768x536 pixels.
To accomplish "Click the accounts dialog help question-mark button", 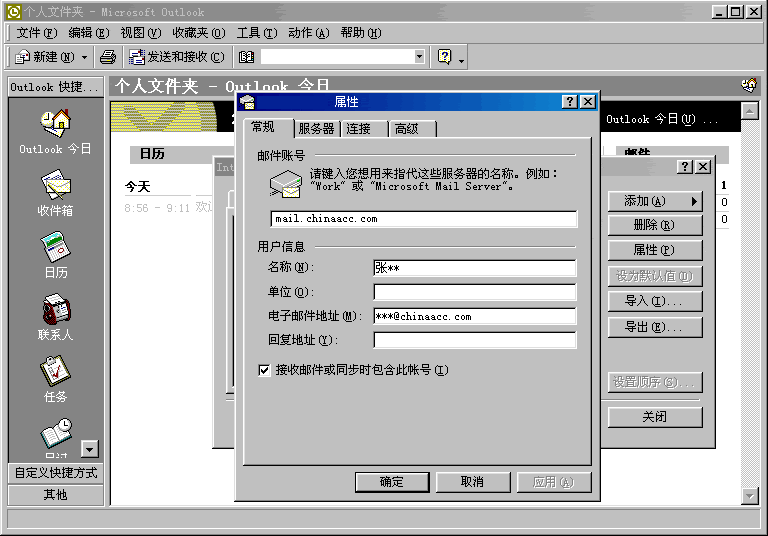I will tap(685, 167).
